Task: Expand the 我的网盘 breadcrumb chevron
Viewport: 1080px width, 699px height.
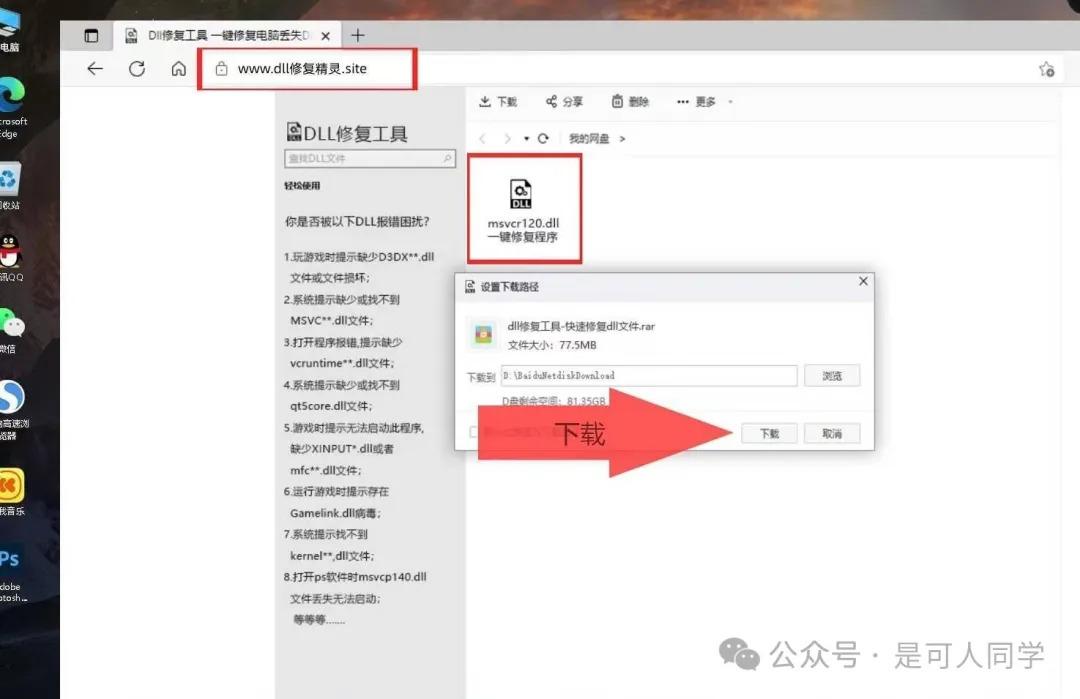Action: [621, 138]
